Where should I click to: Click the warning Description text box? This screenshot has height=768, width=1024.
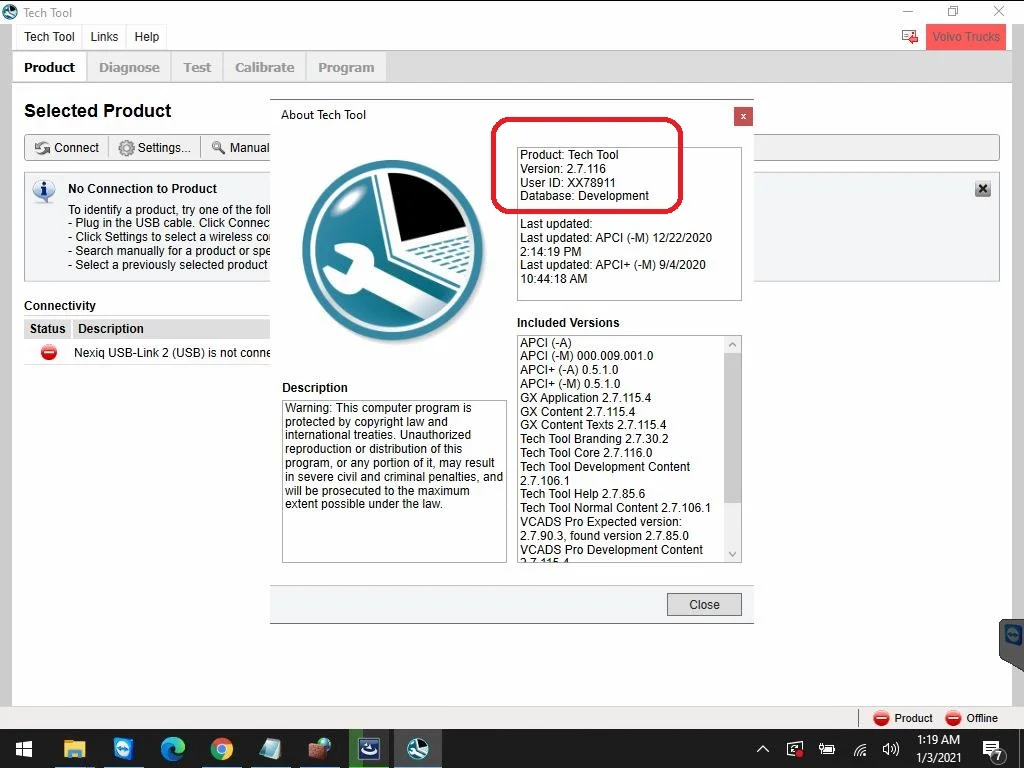(394, 481)
